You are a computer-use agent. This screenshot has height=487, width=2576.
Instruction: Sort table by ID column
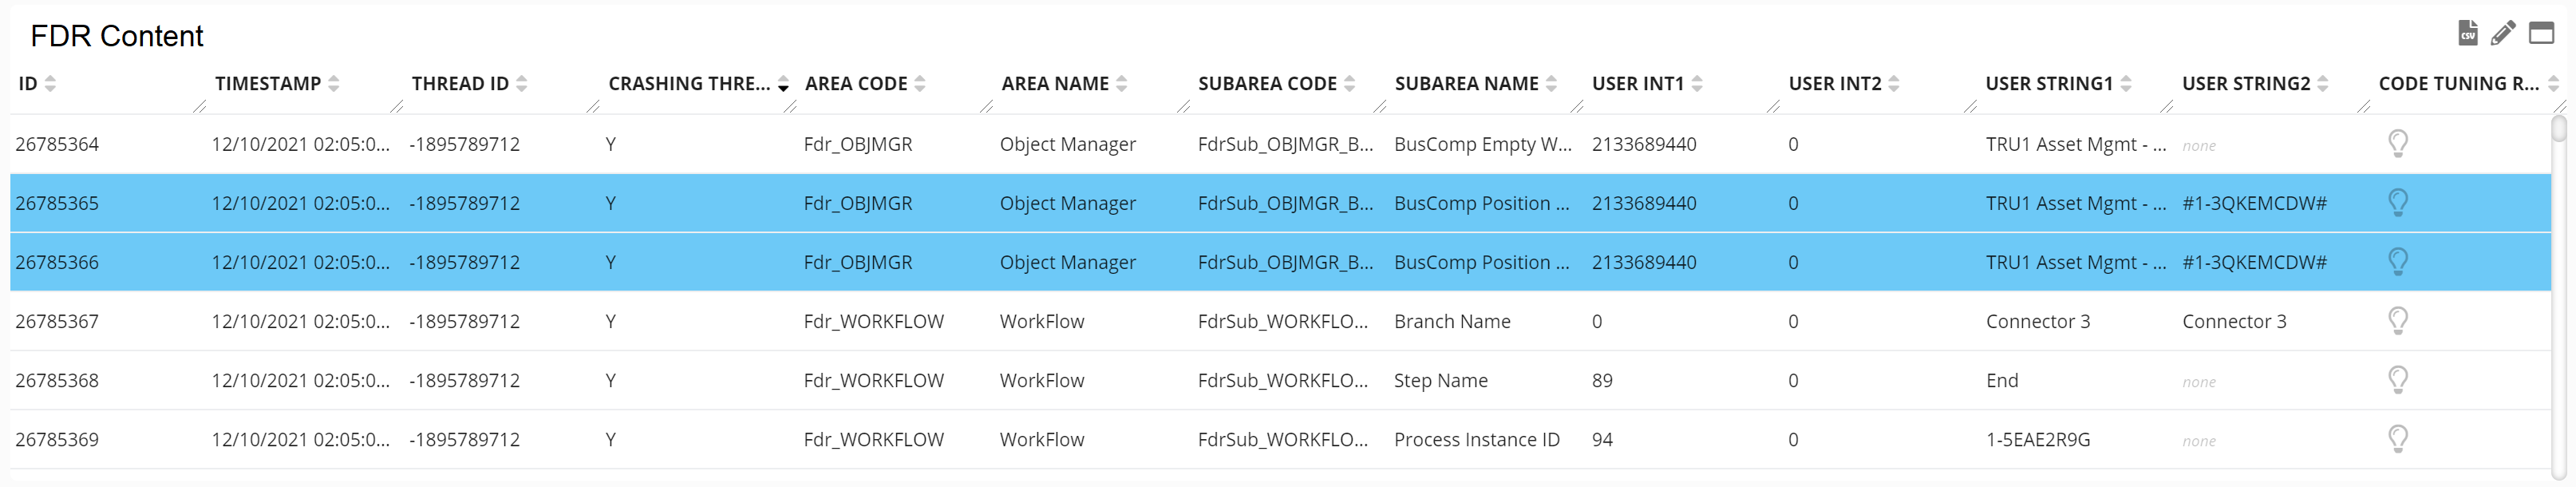(x=50, y=84)
